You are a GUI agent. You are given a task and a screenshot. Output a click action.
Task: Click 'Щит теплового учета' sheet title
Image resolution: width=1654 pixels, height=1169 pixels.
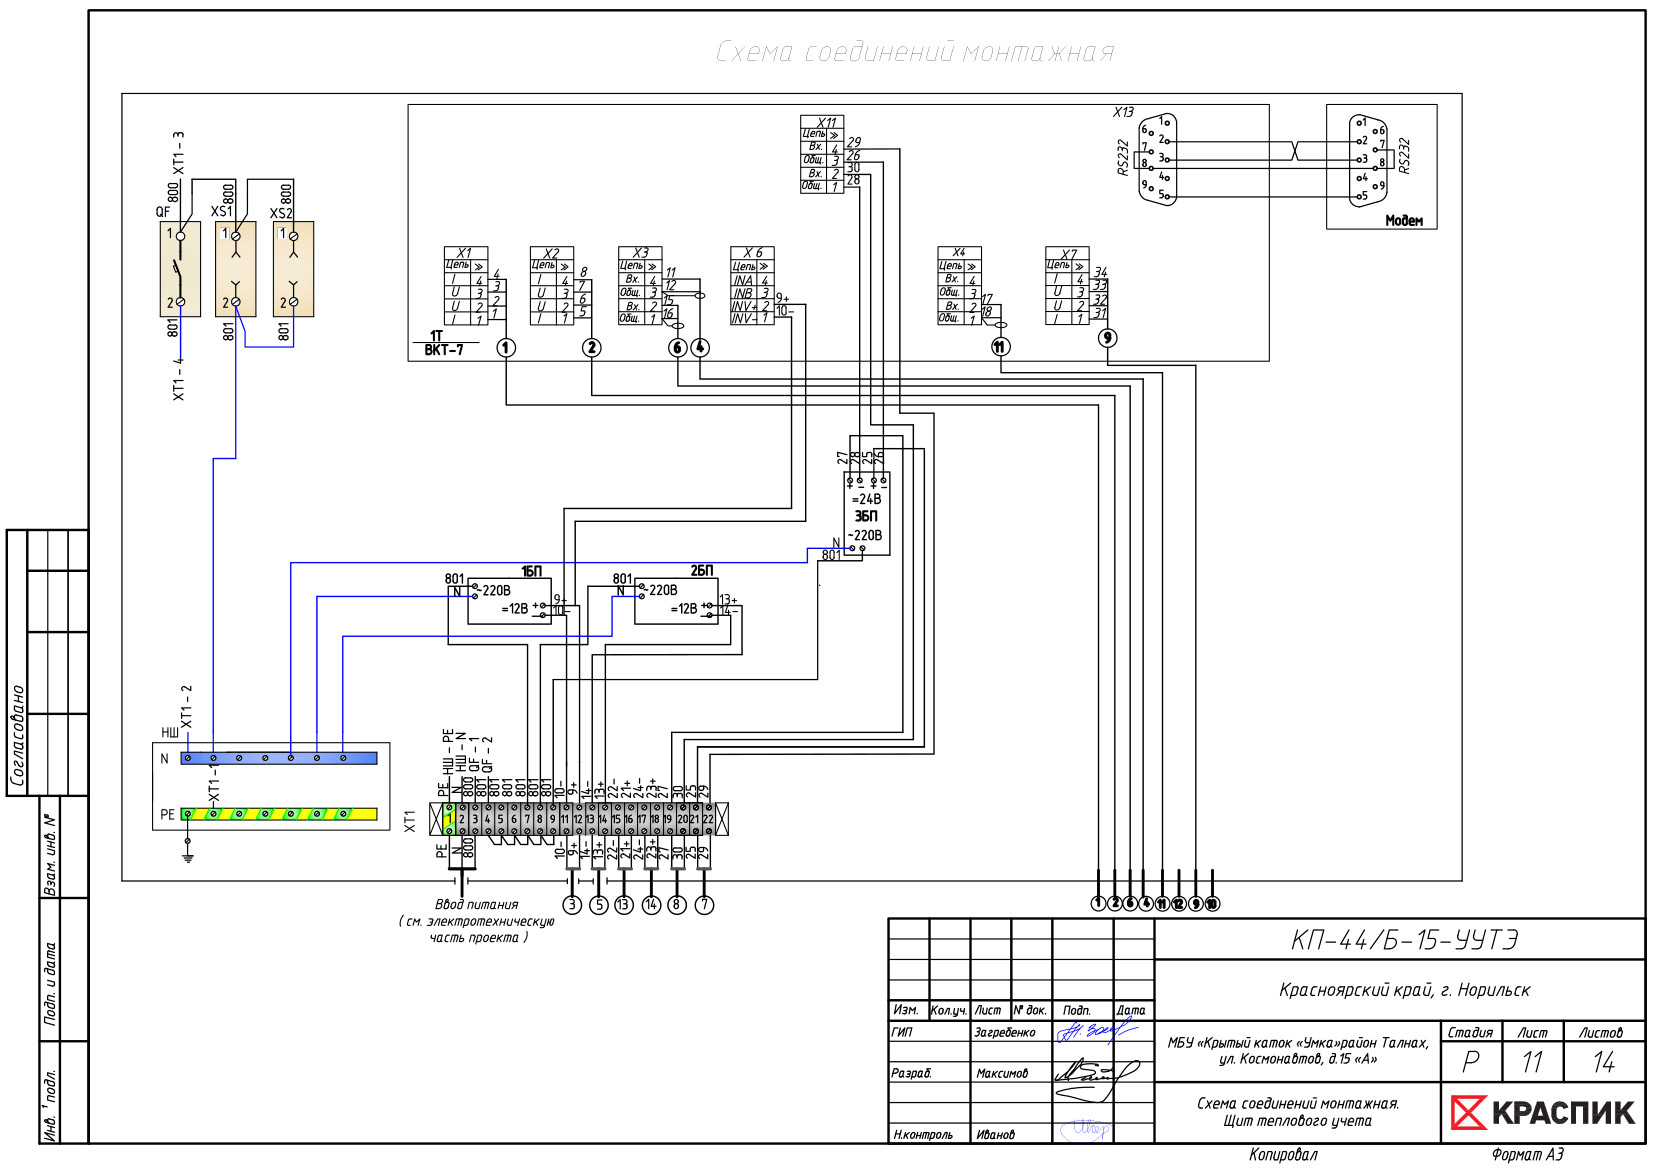click(x=1297, y=1121)
